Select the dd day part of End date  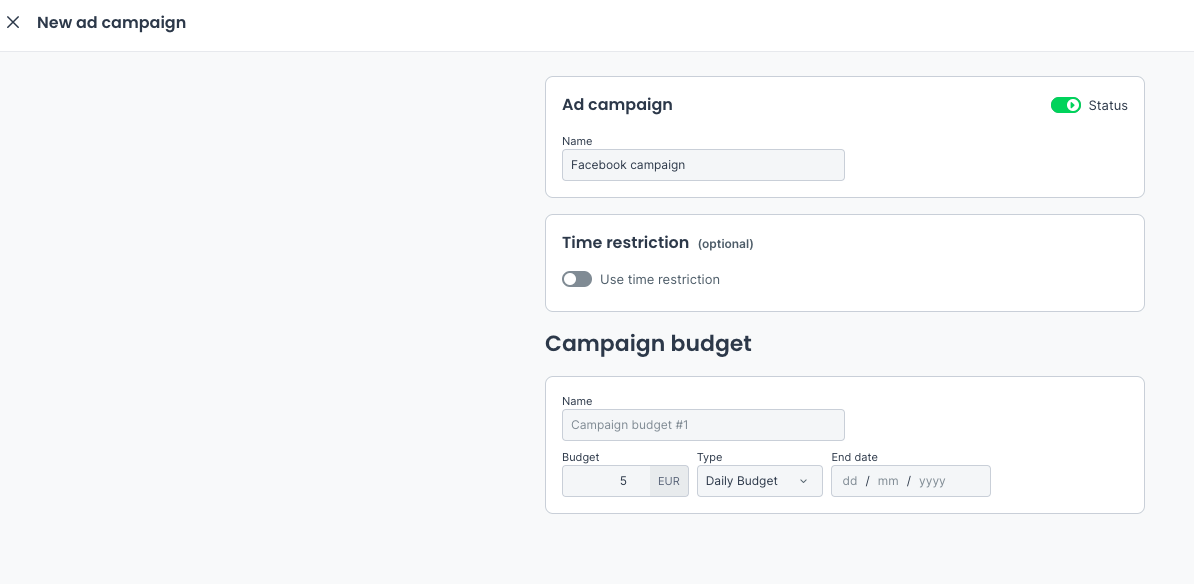pos(850,481)
